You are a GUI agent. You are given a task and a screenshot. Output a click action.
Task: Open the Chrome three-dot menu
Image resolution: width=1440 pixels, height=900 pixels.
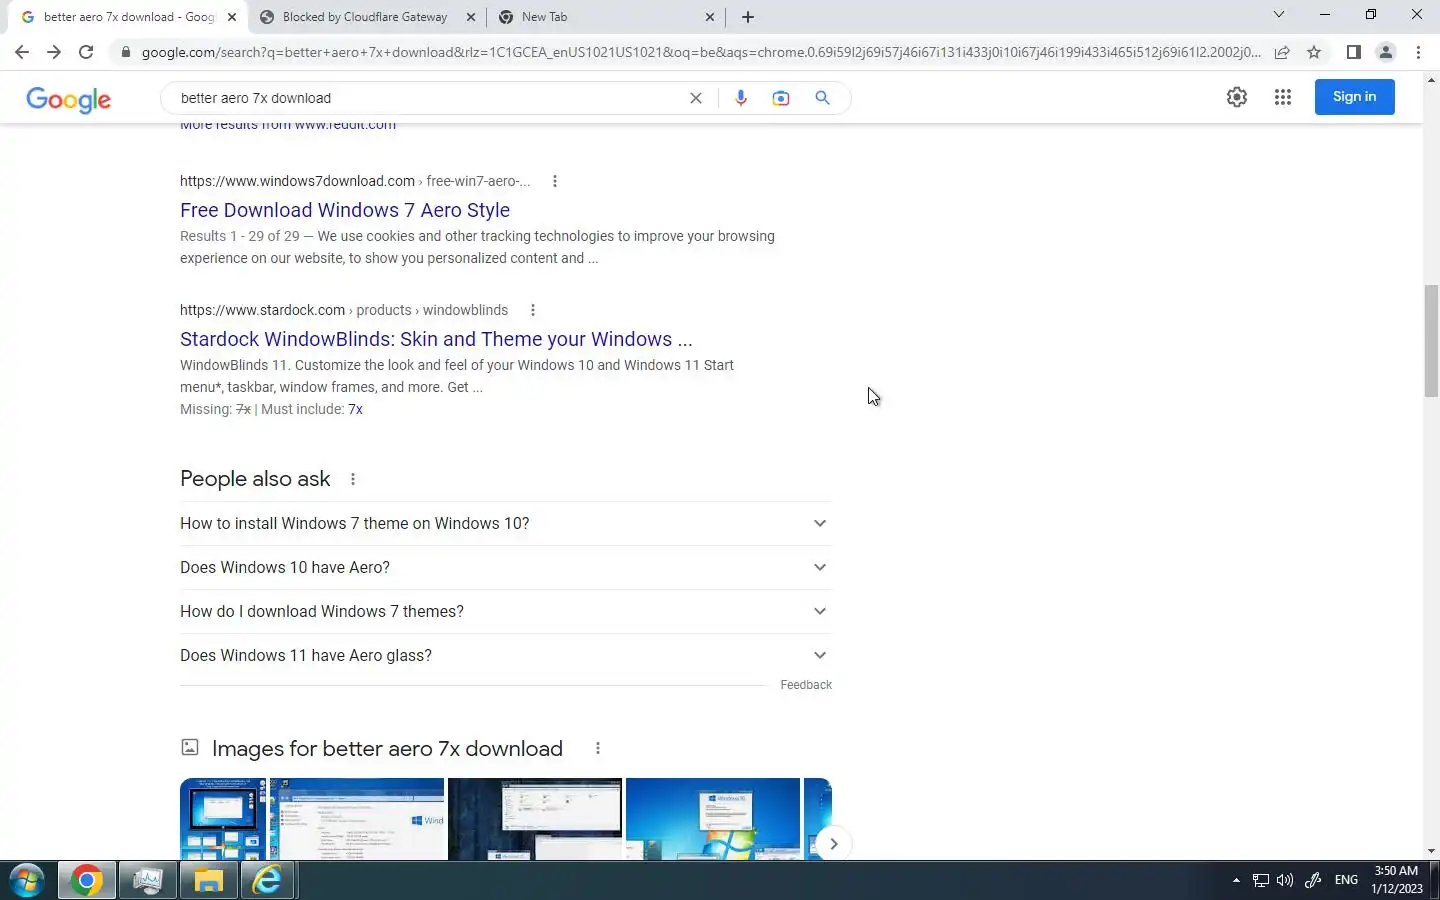point(1418,52)
